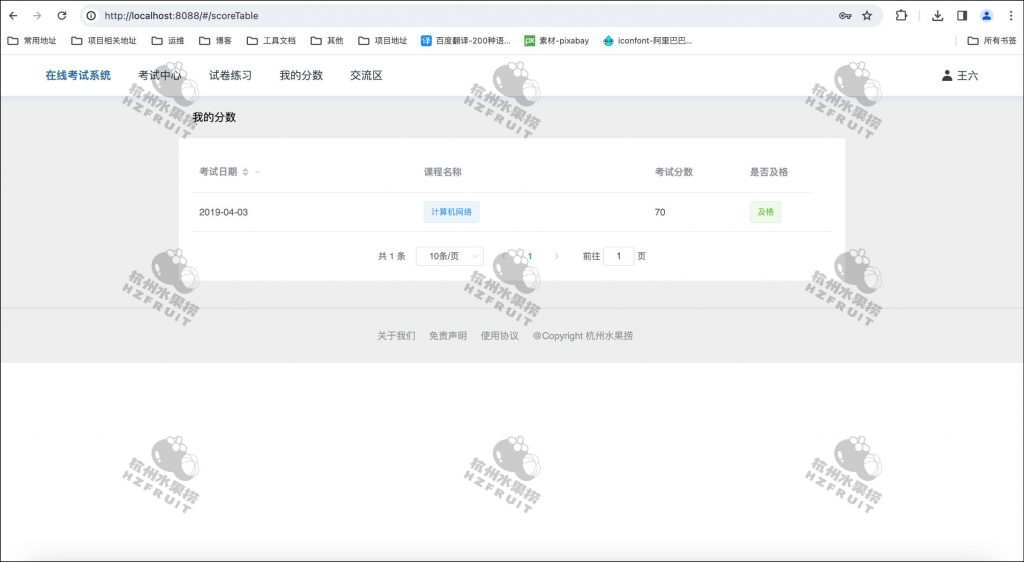Open the 博客 bookmark folder
Screen dimensions: 1024x562
216,40
